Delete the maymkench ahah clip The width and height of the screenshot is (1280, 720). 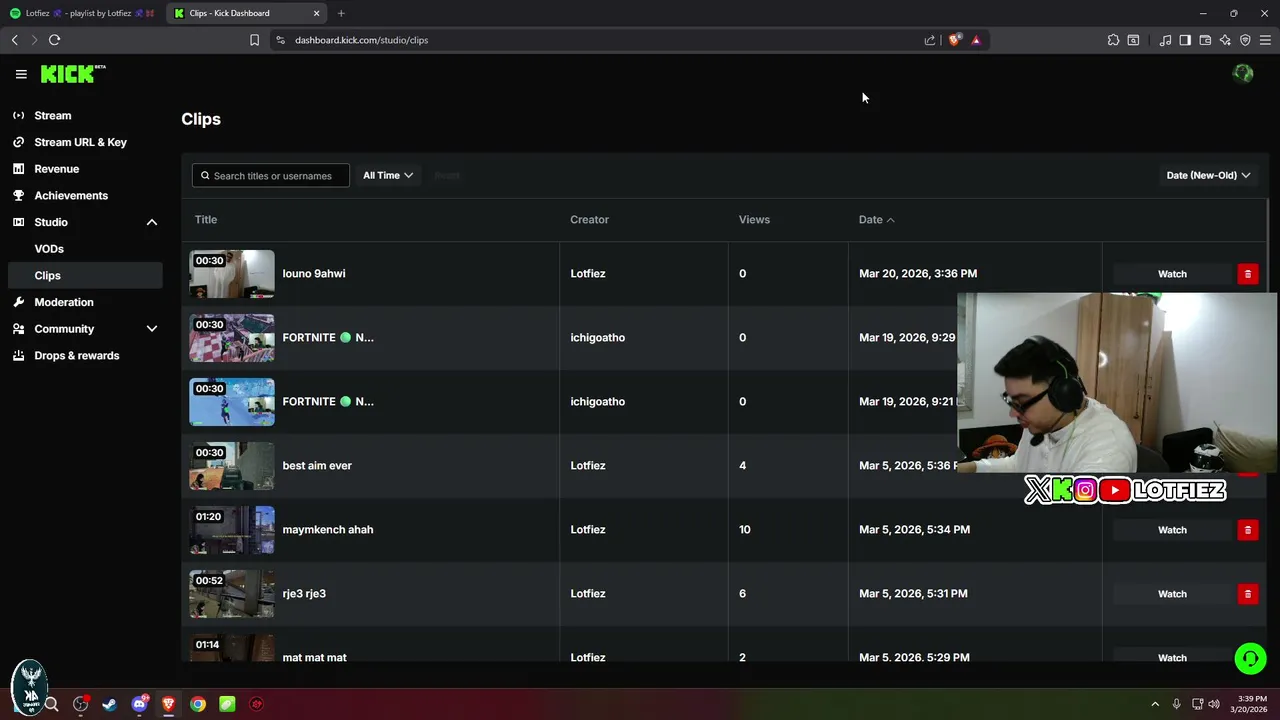1248,530
